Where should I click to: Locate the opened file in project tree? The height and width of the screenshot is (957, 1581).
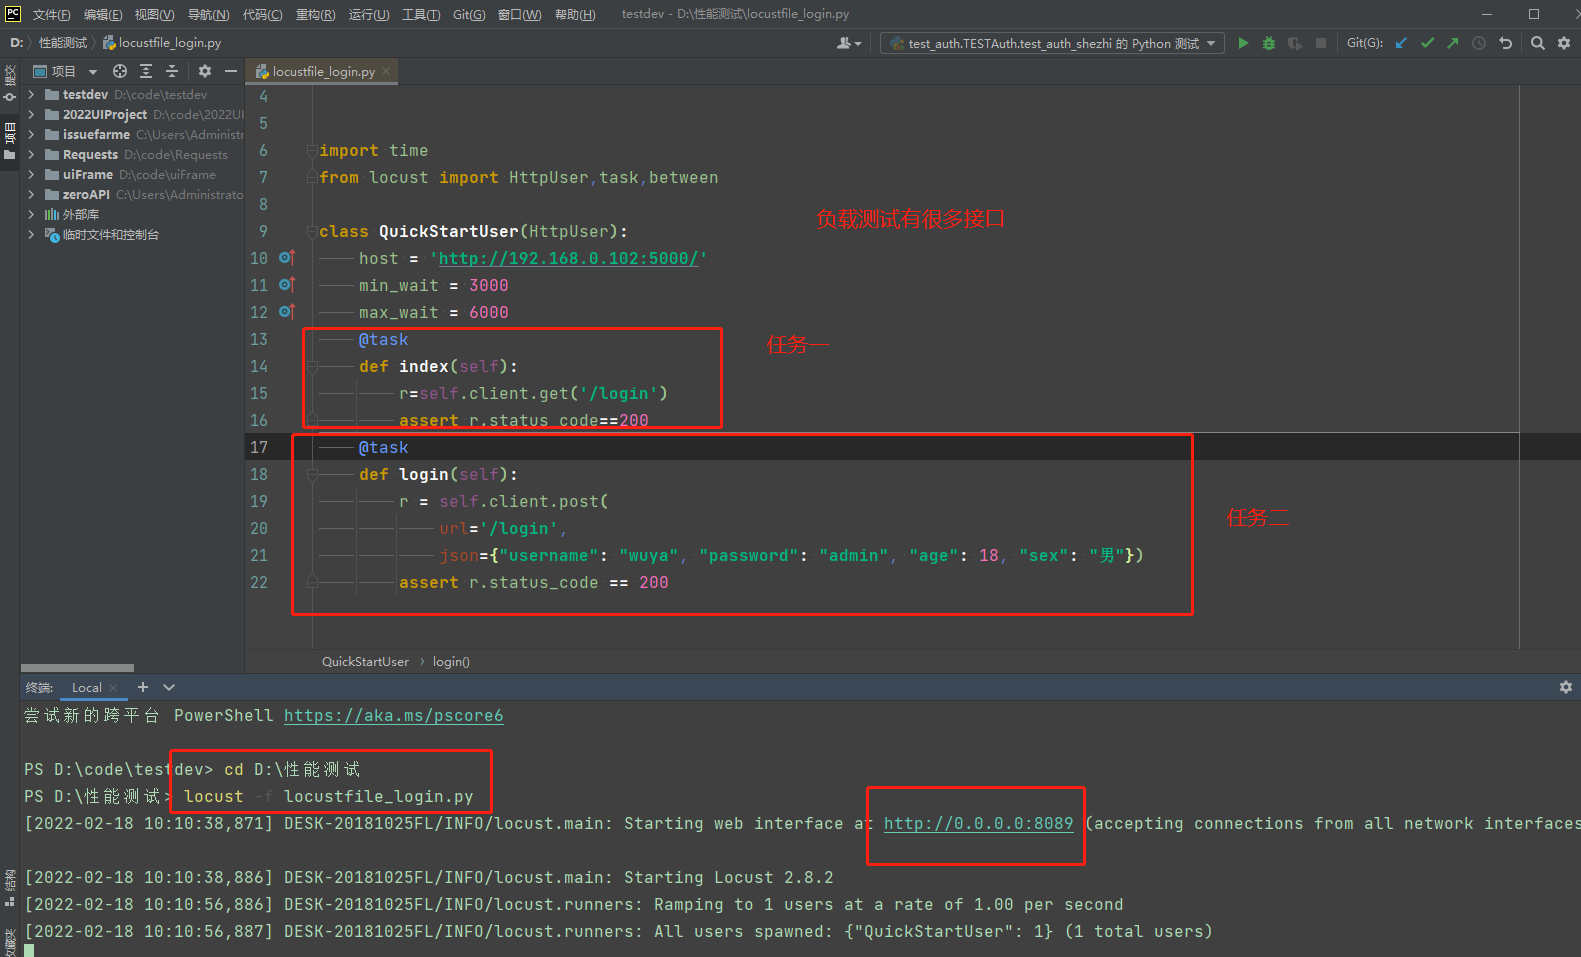(x=120, y=71)
